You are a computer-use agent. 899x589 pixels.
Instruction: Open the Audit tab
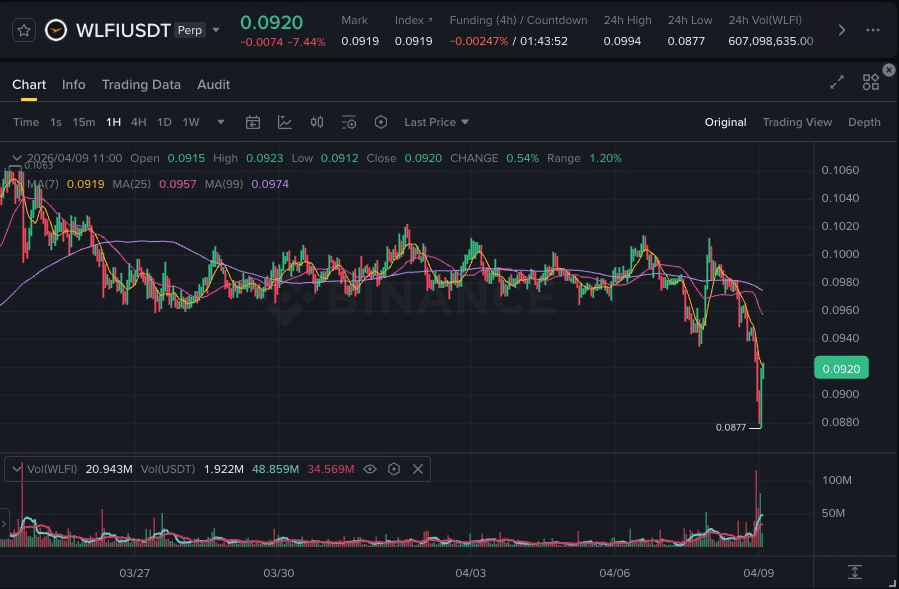pyautogui.click(x=214, y=85)
